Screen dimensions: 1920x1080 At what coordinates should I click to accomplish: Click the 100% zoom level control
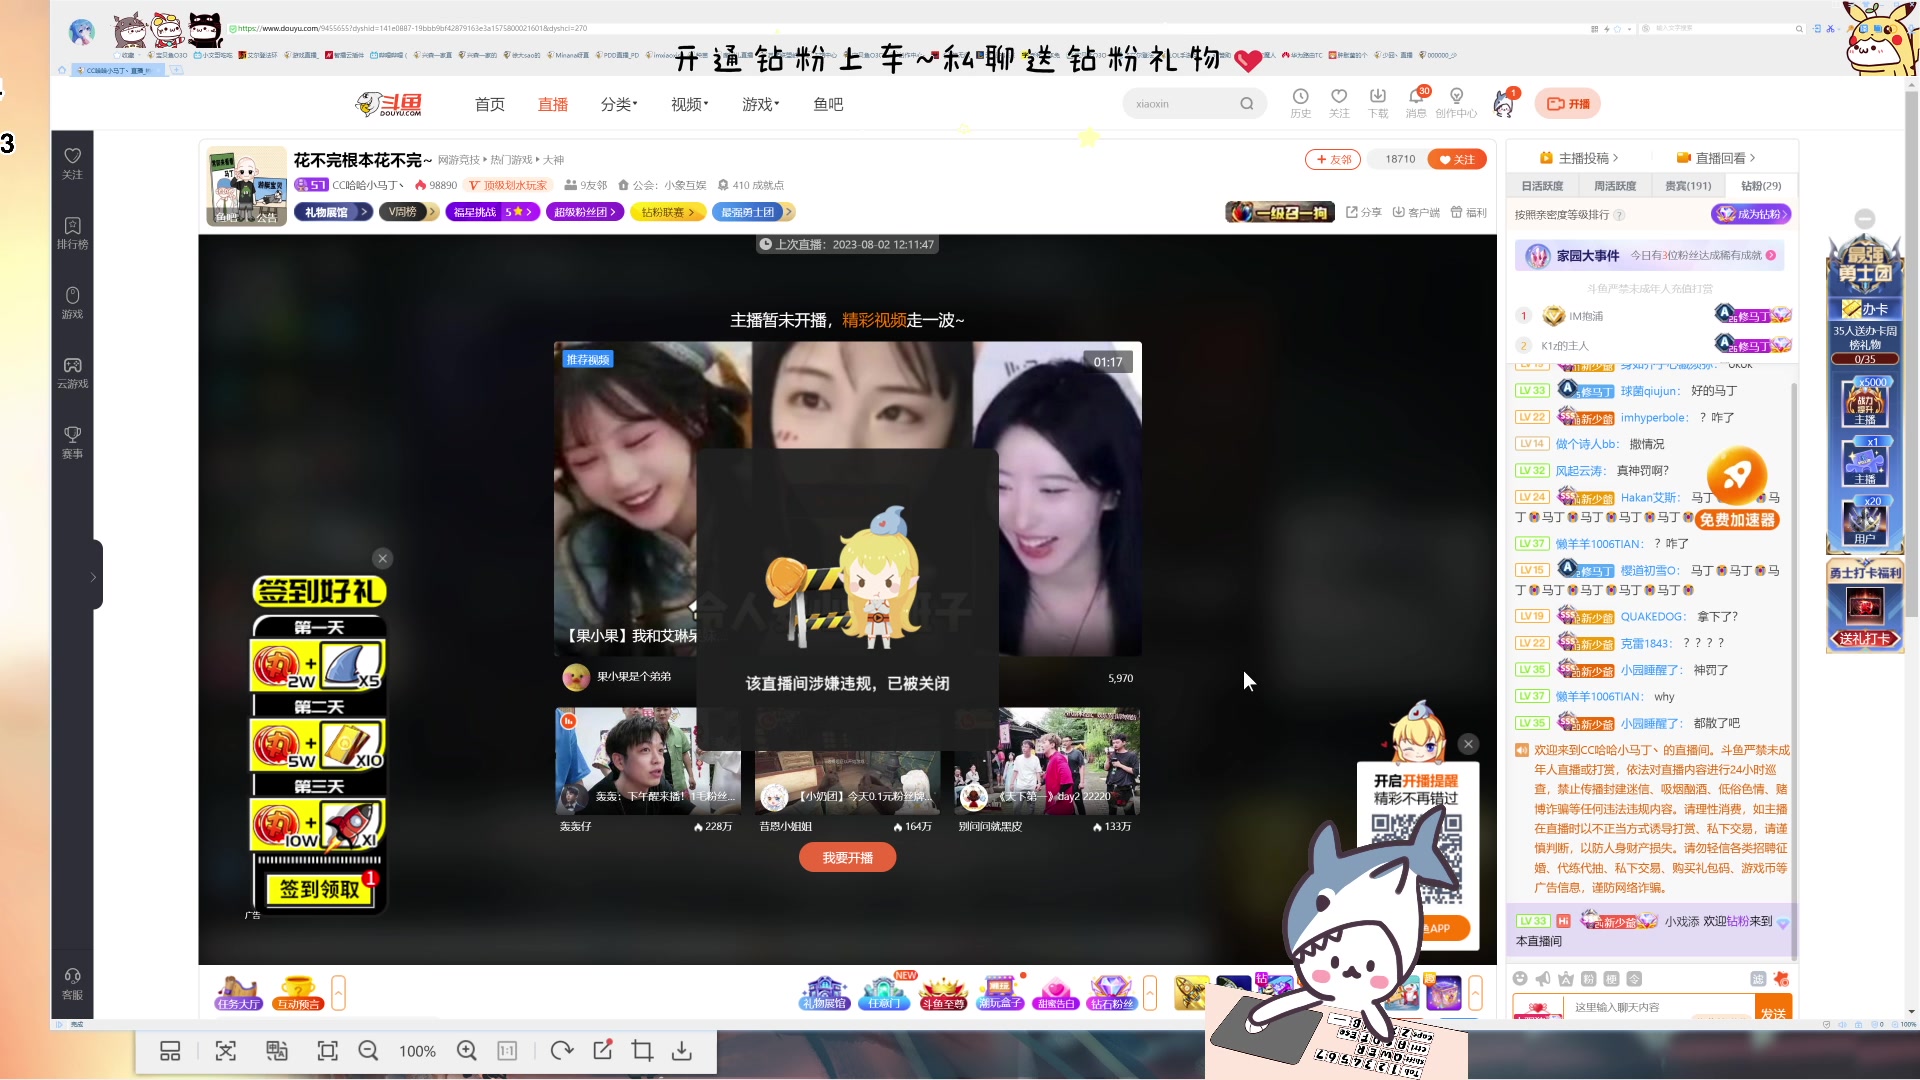point(417,1050)
